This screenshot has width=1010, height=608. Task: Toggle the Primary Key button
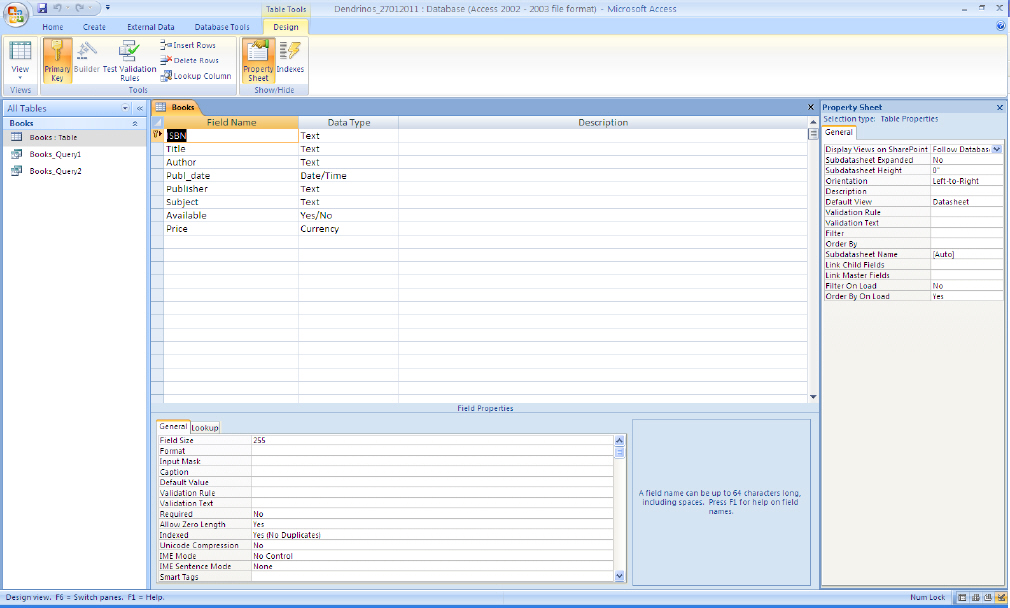(x=57, y=61)
